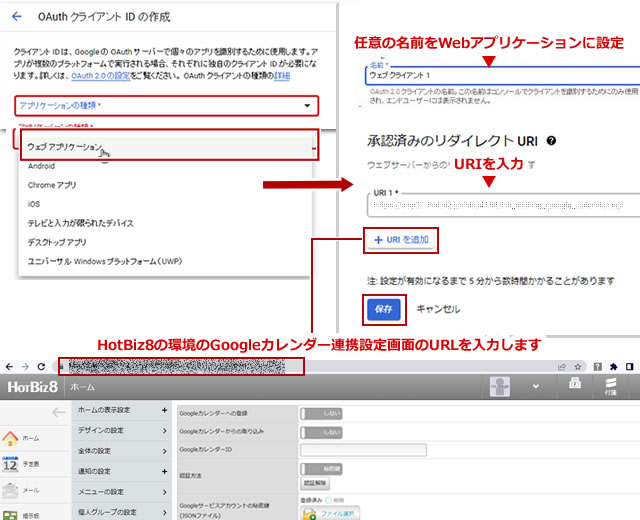This screenshot has width=640, height=520.
Task: Open the 付箋 sticky note icon
Action: (x=610, y=387)
